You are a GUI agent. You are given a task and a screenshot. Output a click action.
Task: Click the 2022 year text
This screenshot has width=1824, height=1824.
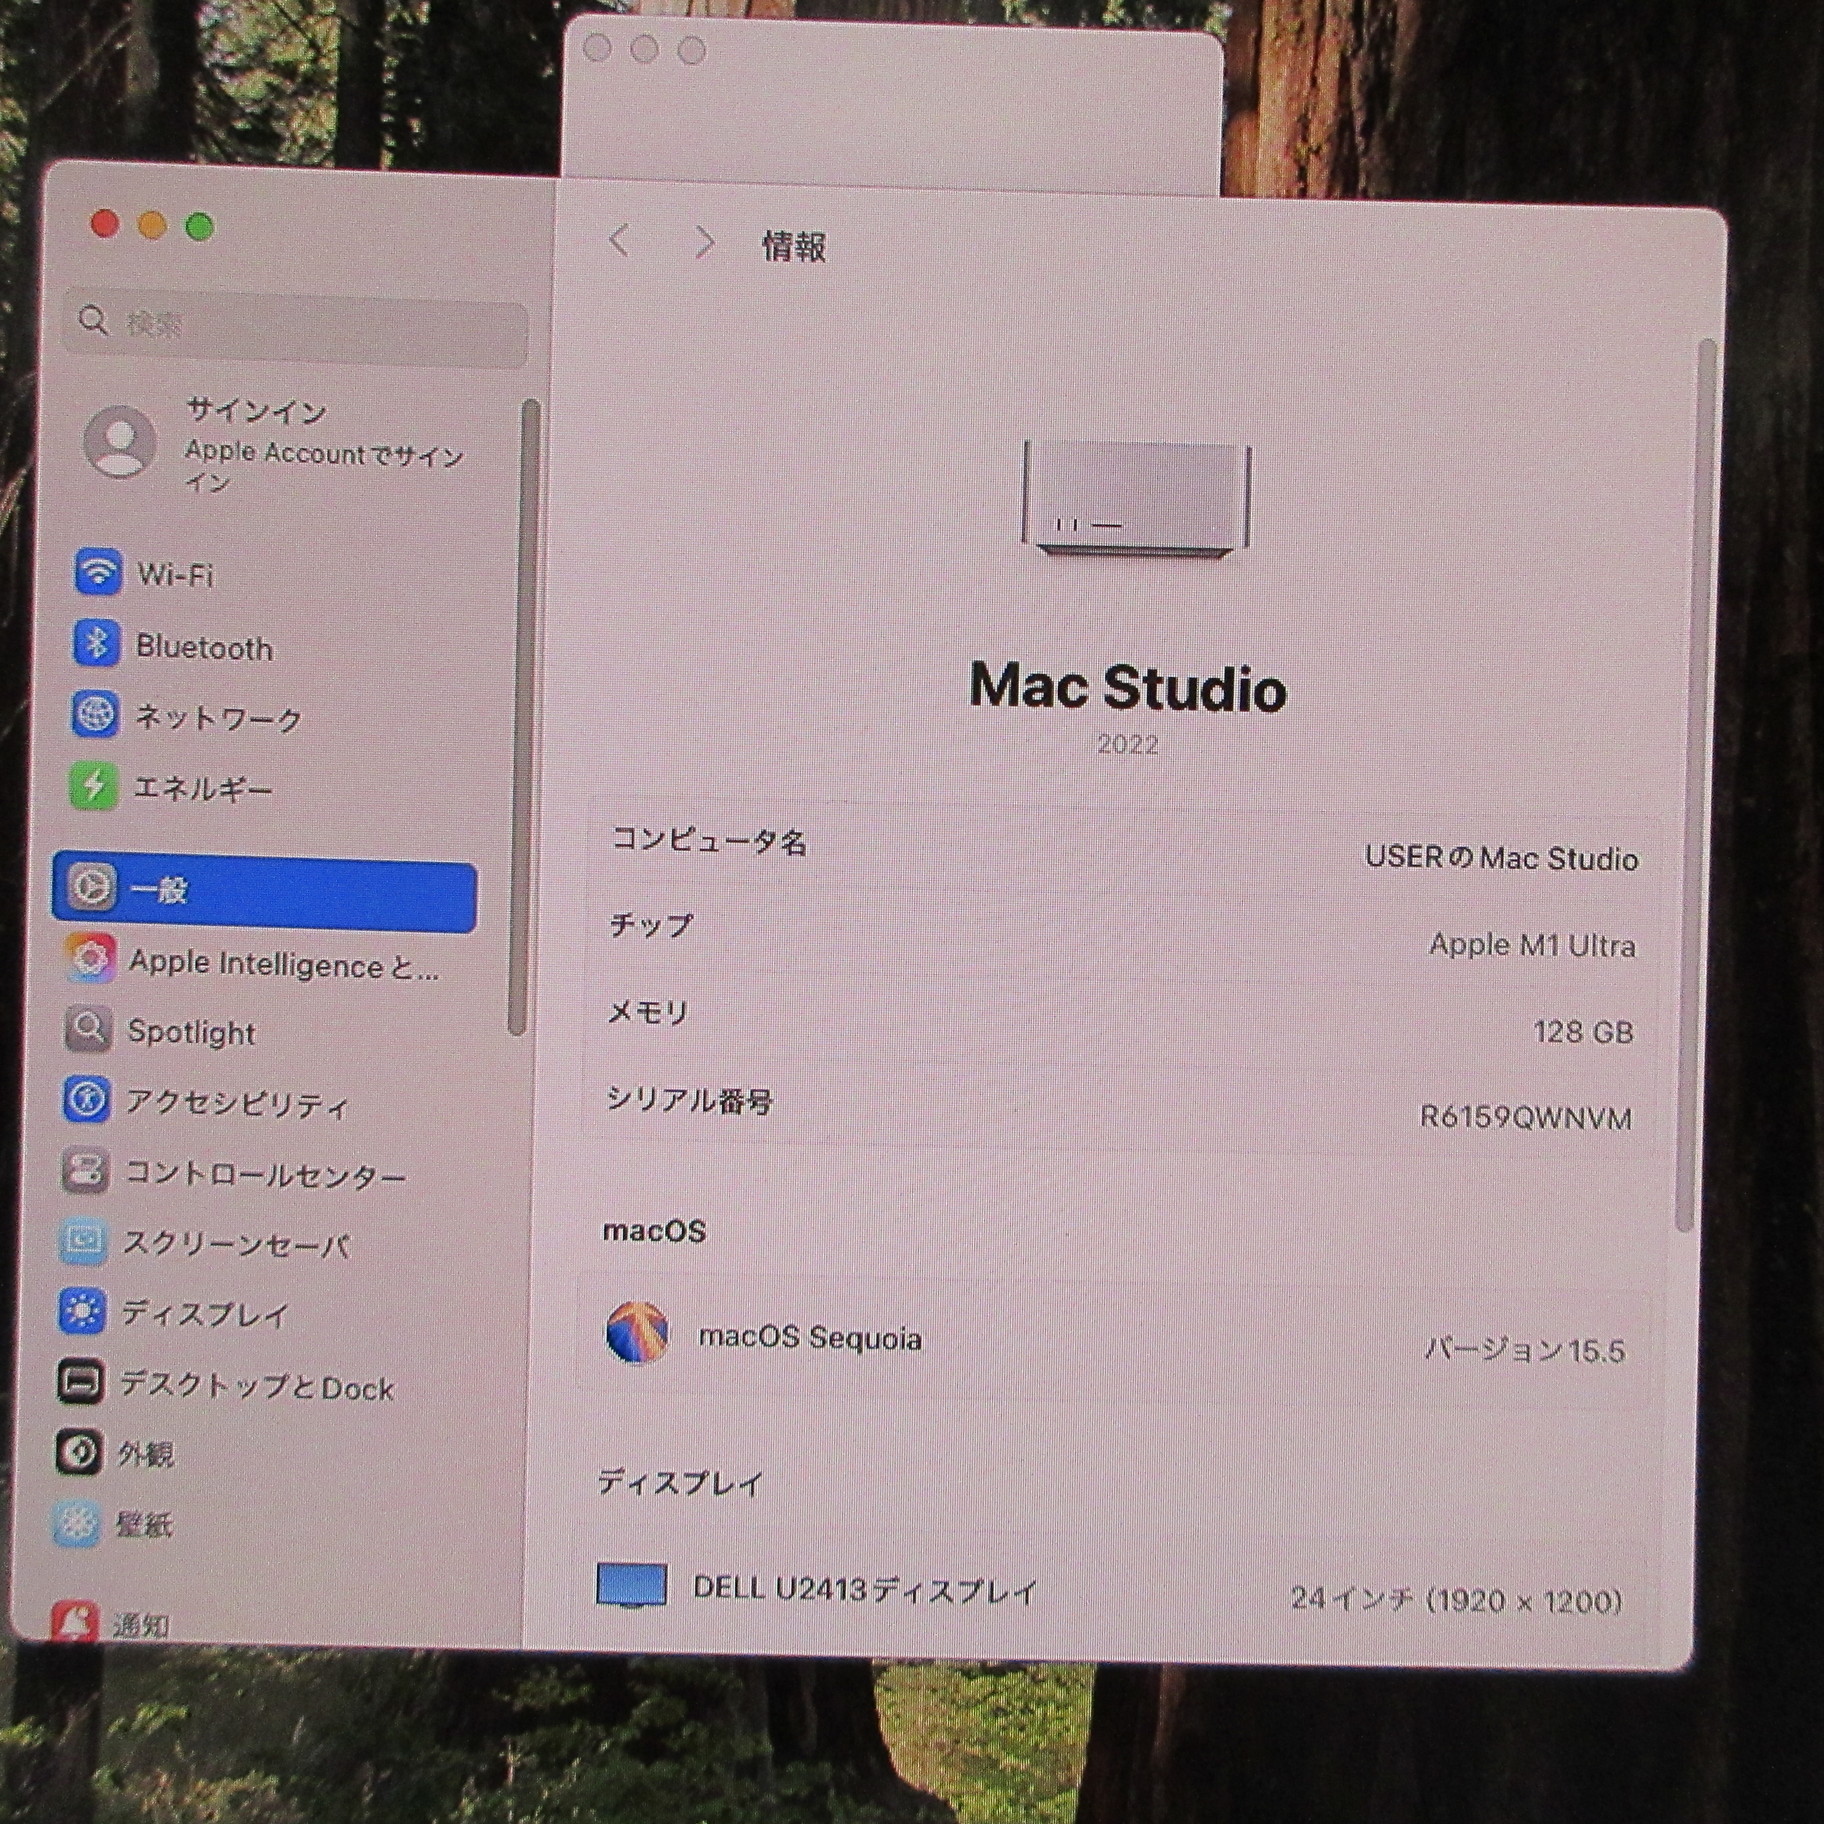(x=1128, y=744)
